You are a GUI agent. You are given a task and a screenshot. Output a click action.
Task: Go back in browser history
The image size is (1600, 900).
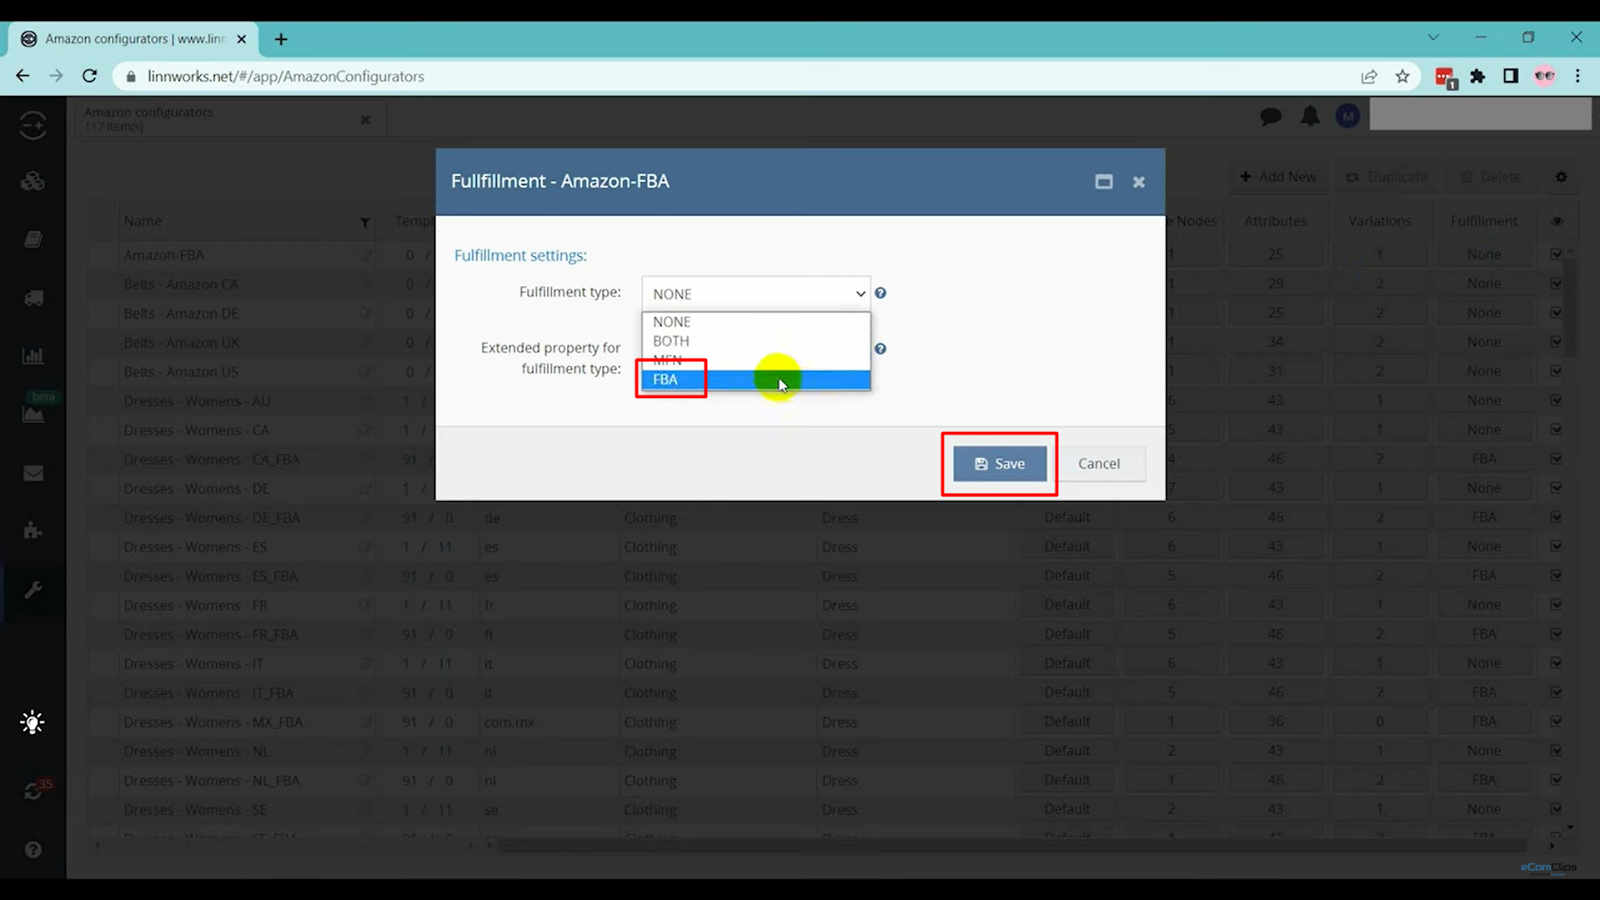pos(23,76)
